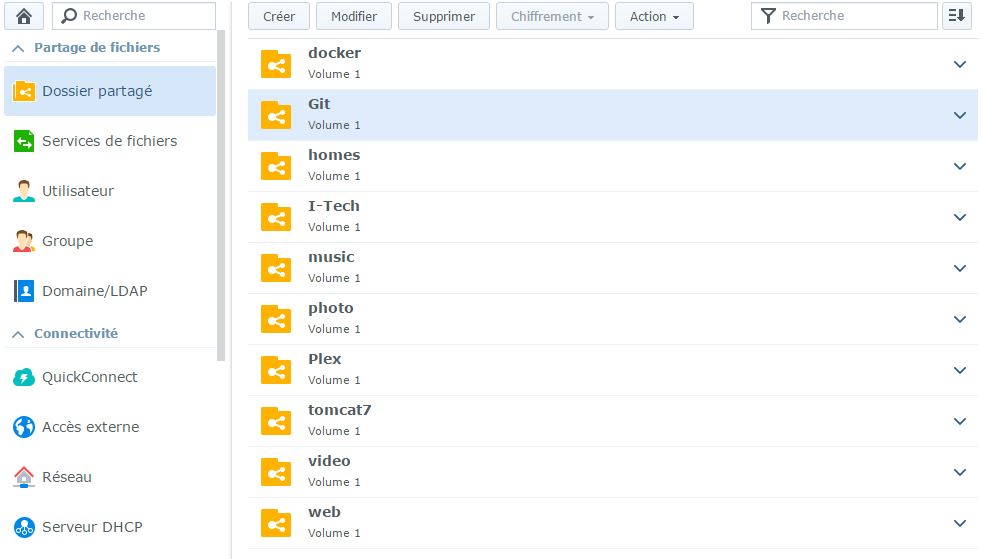Viewport: 983px width, 559px height.
Task: Click the Plex shared folder icon
Action: click(x=276, y=370)
